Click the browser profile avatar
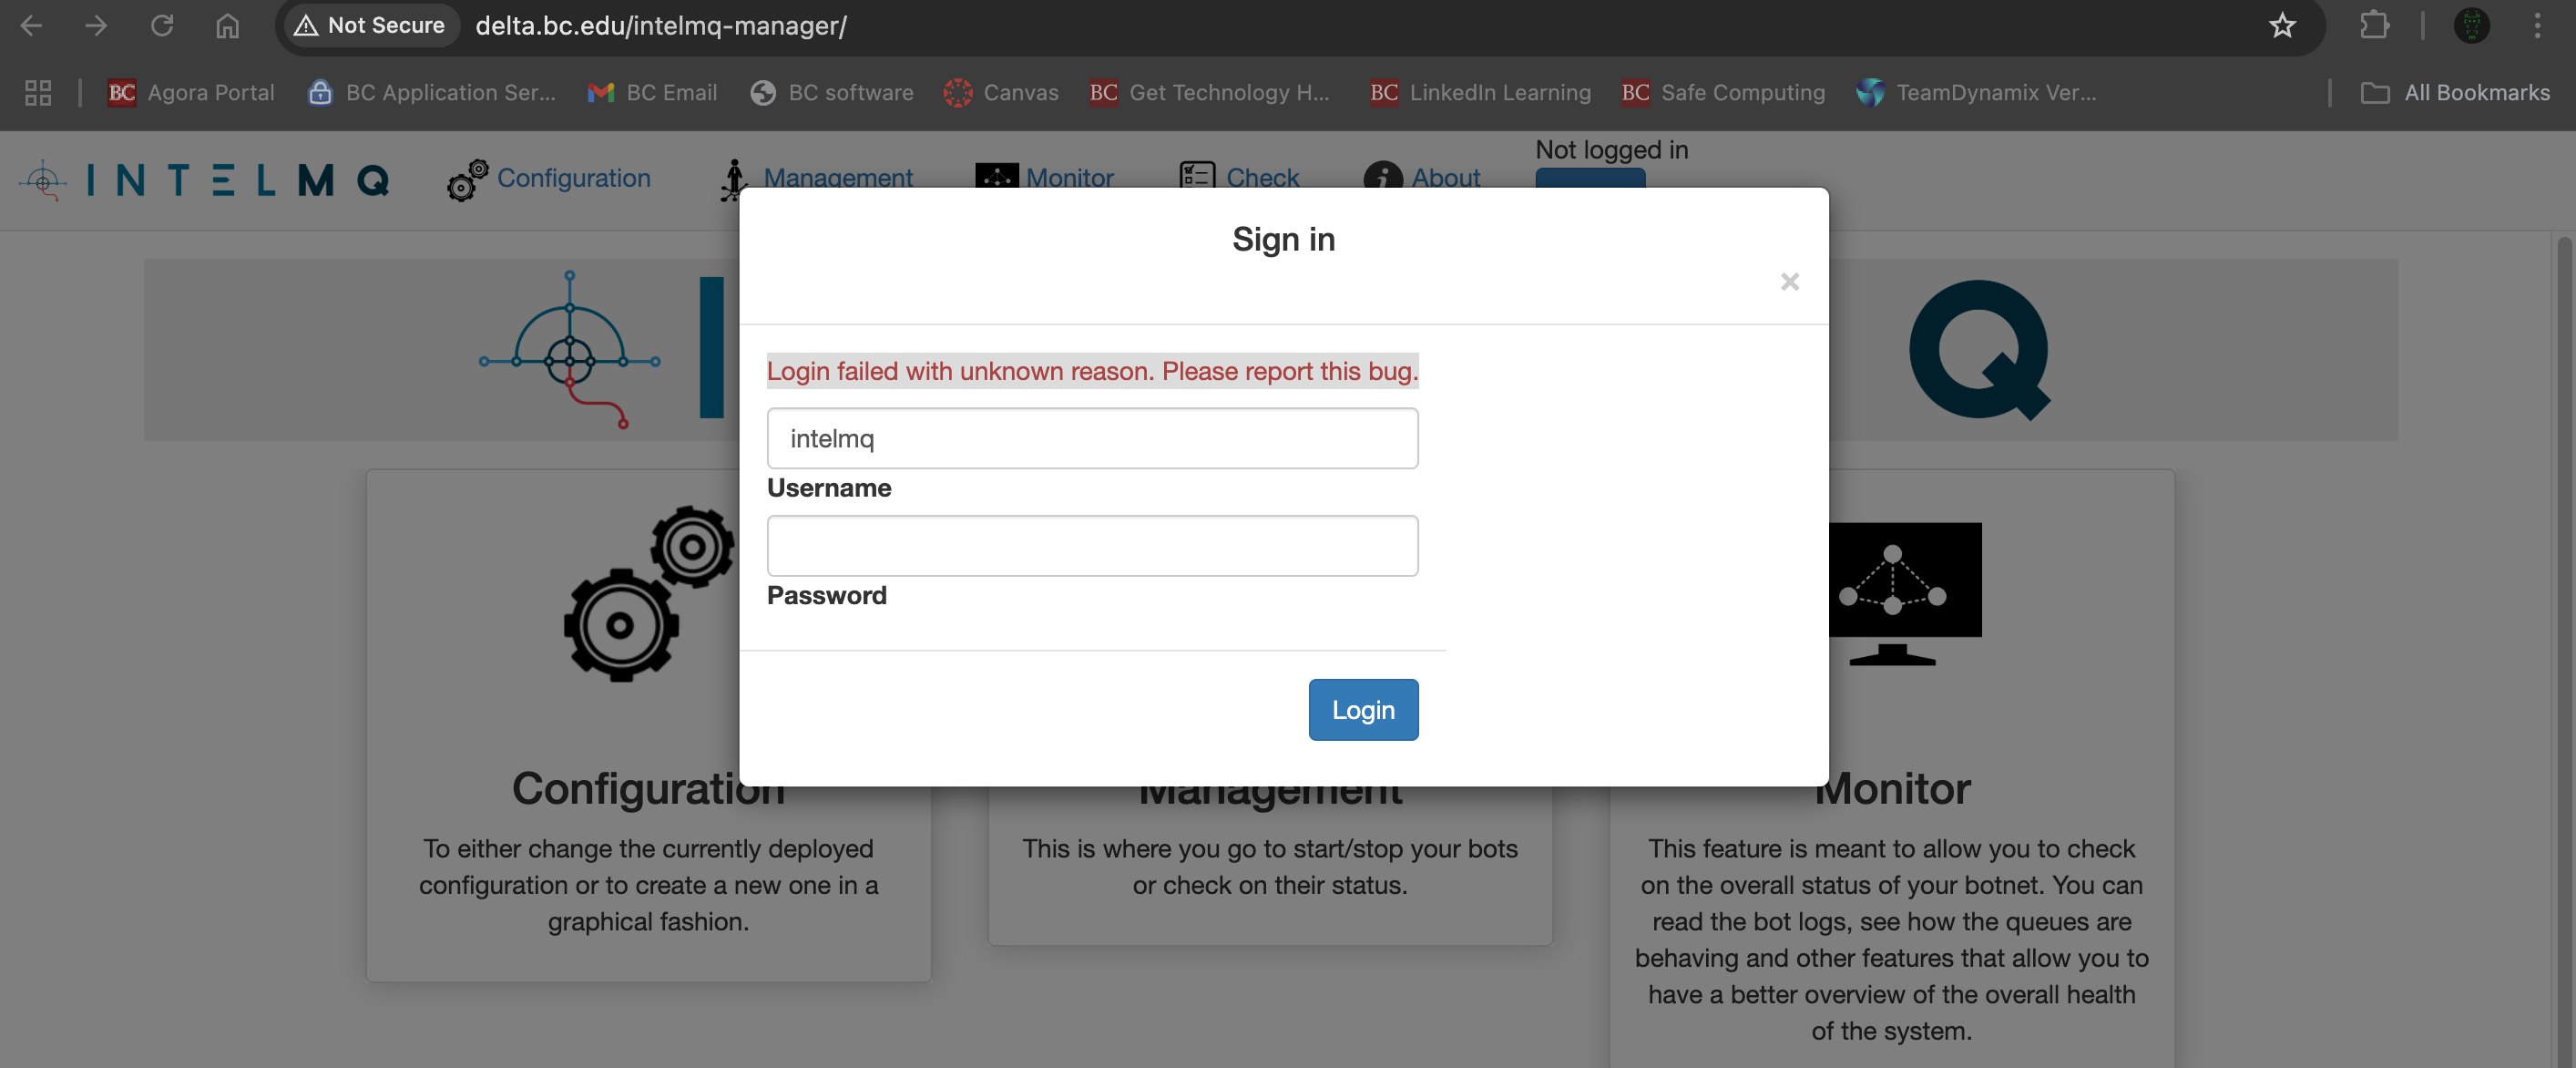The width and height of the screenshot is (2576, 1068). click(2471, 25)
